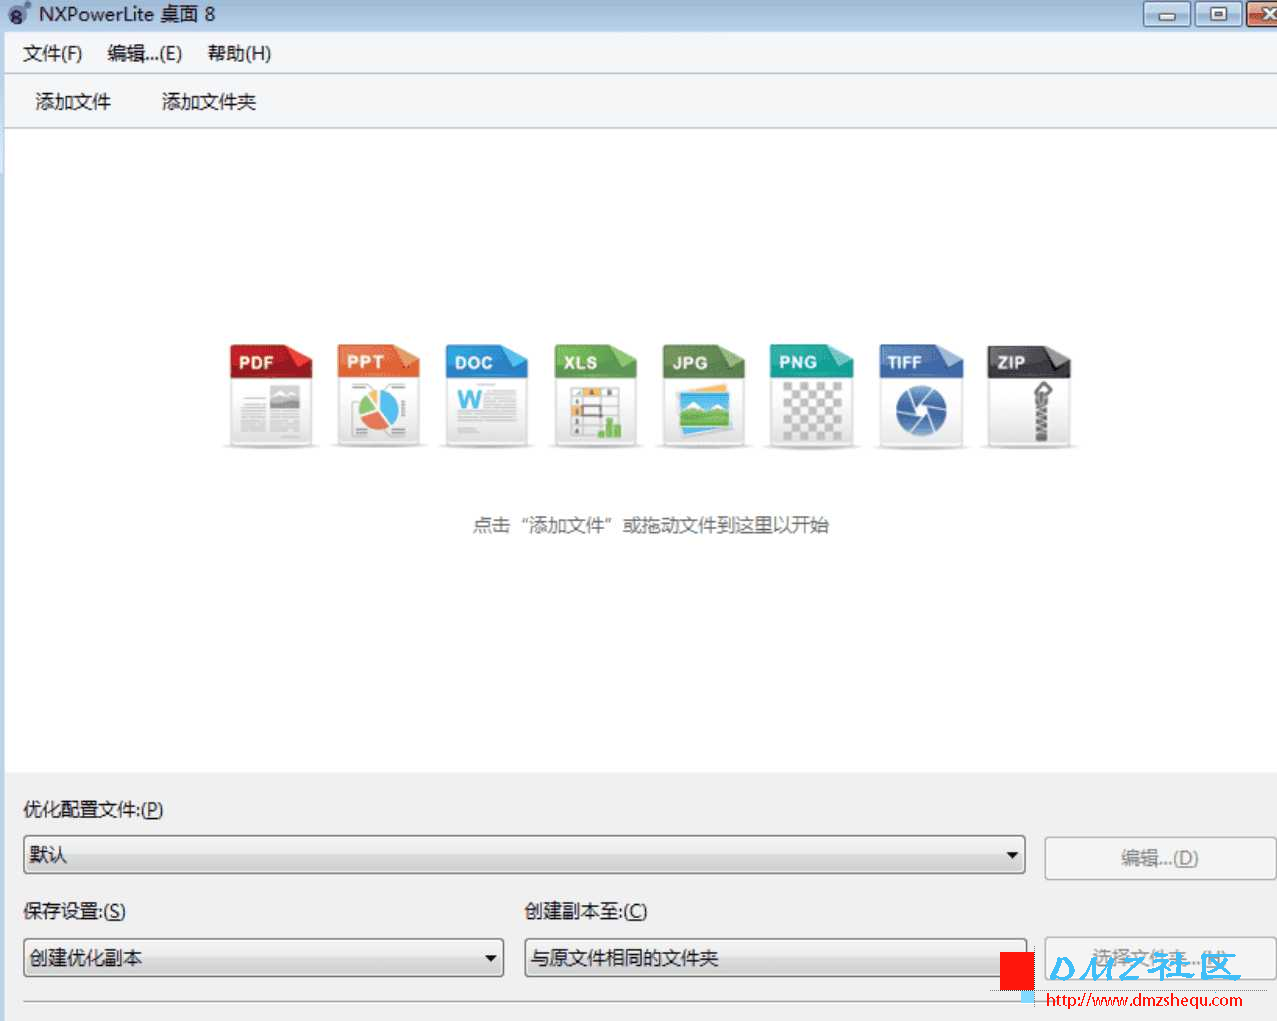The image size is (1277, 1021).
Task: Click the PNG image file icon
Action: point(811,396)
